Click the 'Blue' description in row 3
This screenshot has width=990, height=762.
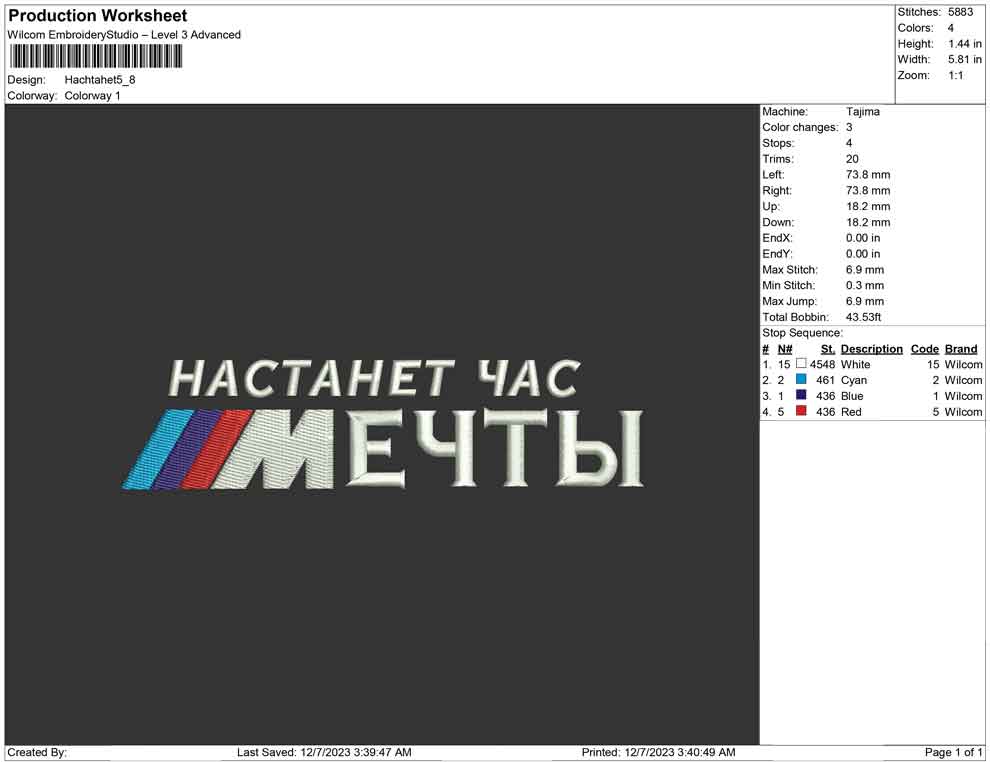852,396
